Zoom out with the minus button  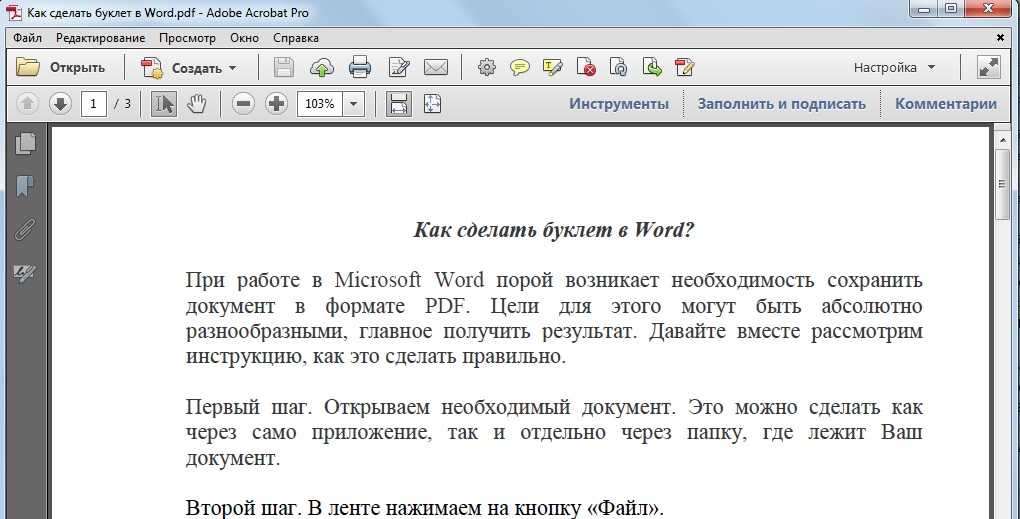pyautogui.click(x=243, y=103)
